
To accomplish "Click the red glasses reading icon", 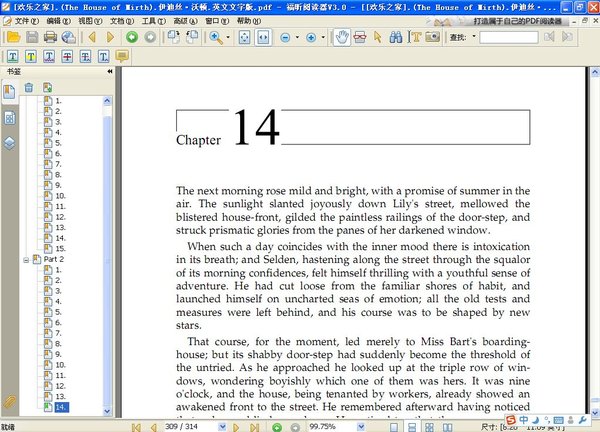I will [x=360, y=37].
